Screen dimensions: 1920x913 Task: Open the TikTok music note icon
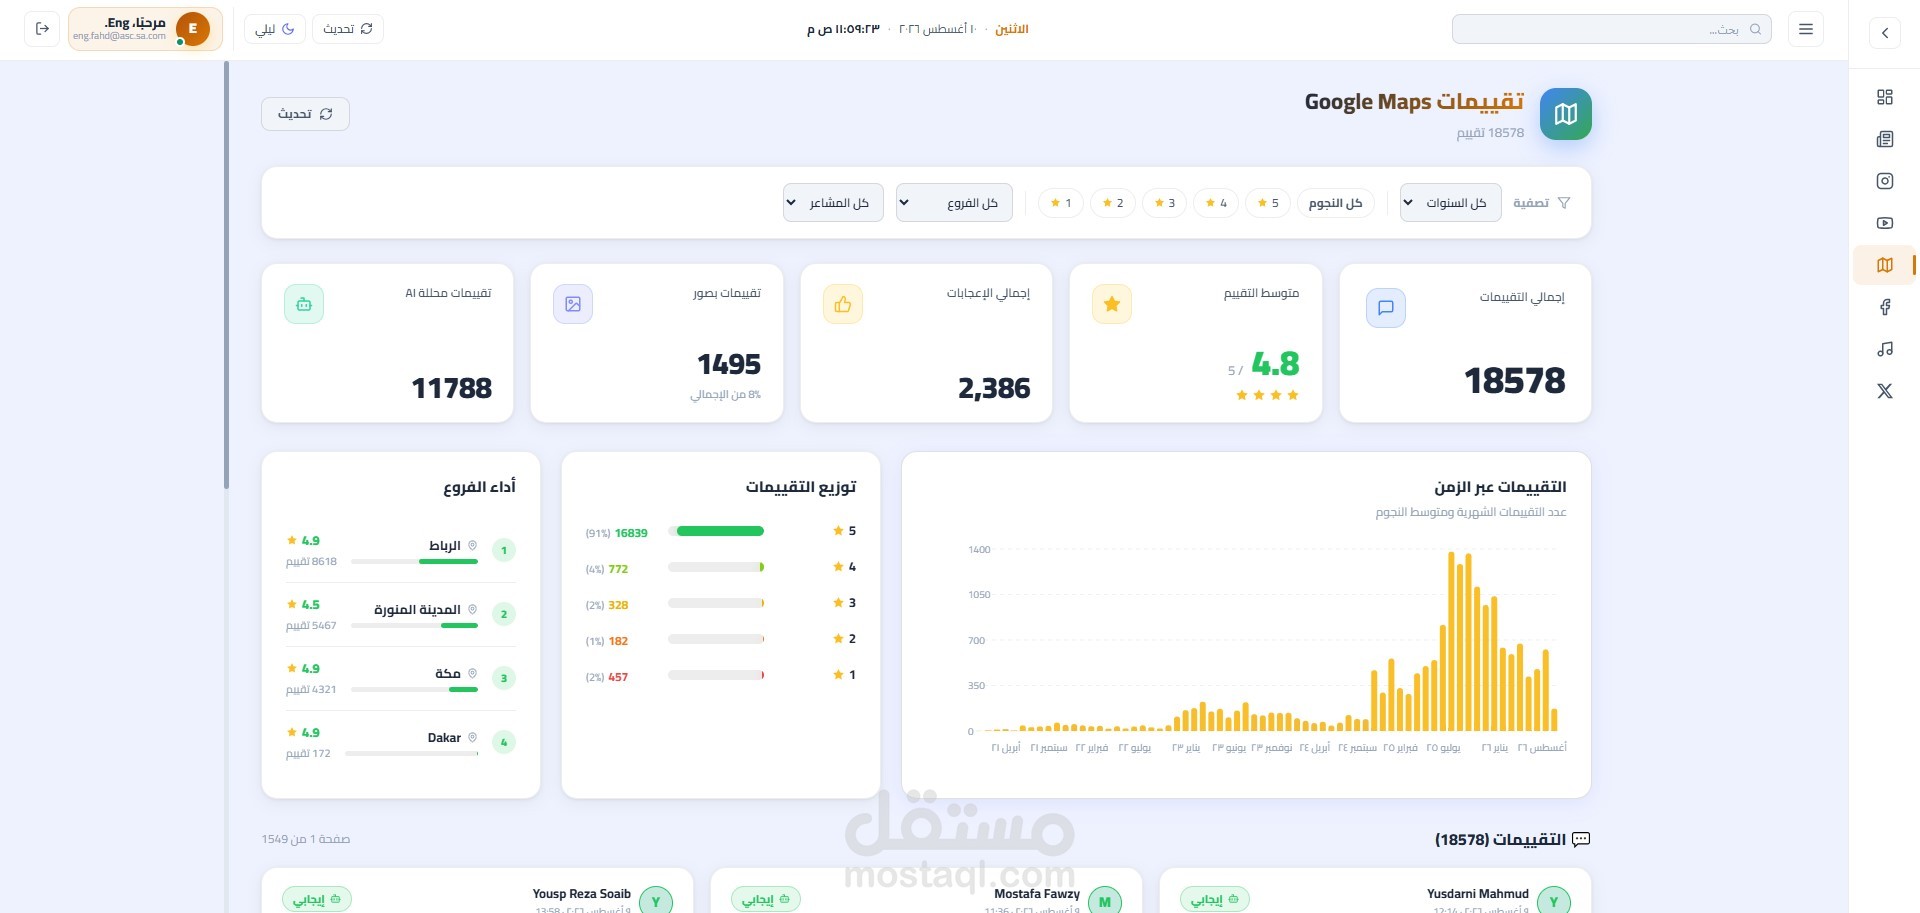pyautogui.click(x=1885, y=349)
